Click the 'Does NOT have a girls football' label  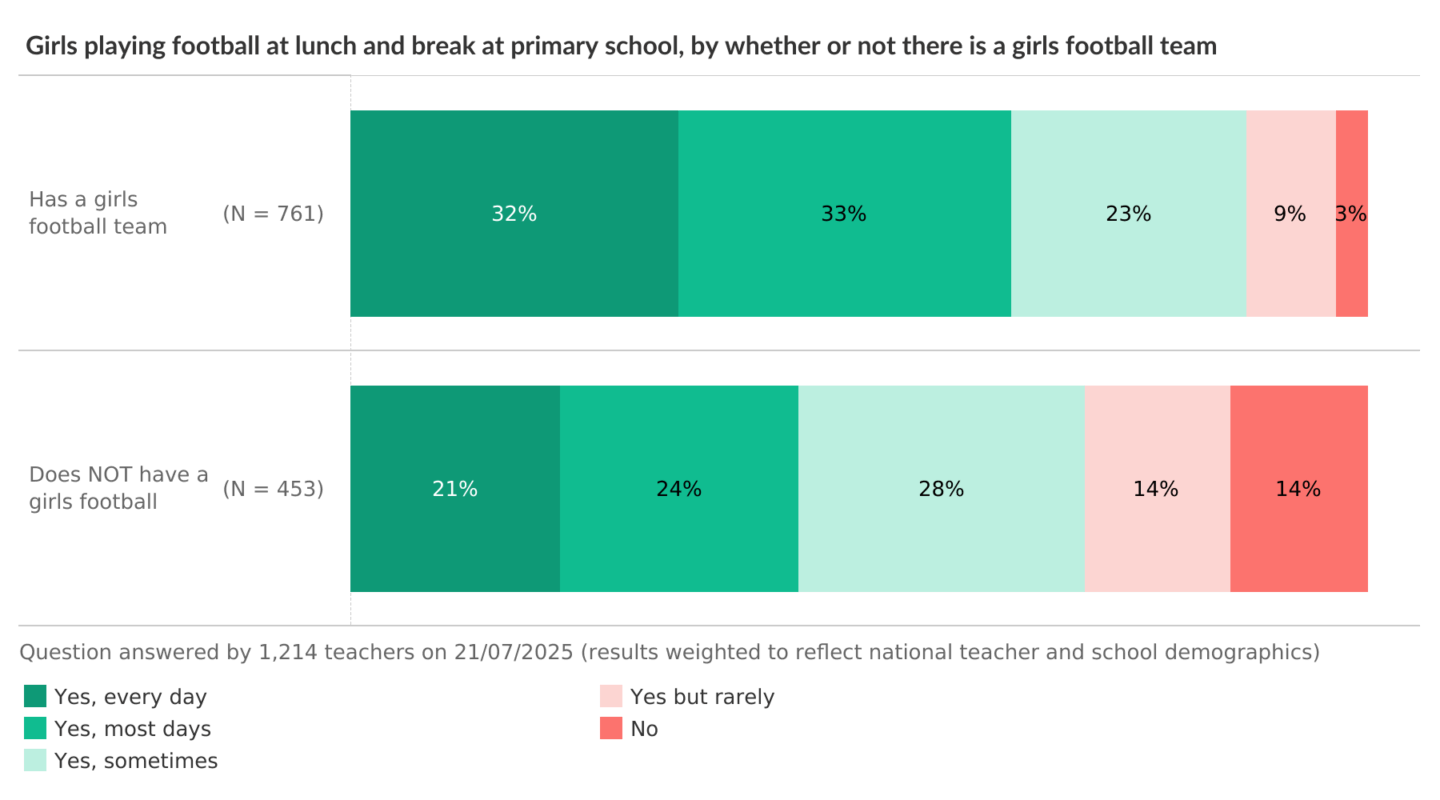coord(118,488)
